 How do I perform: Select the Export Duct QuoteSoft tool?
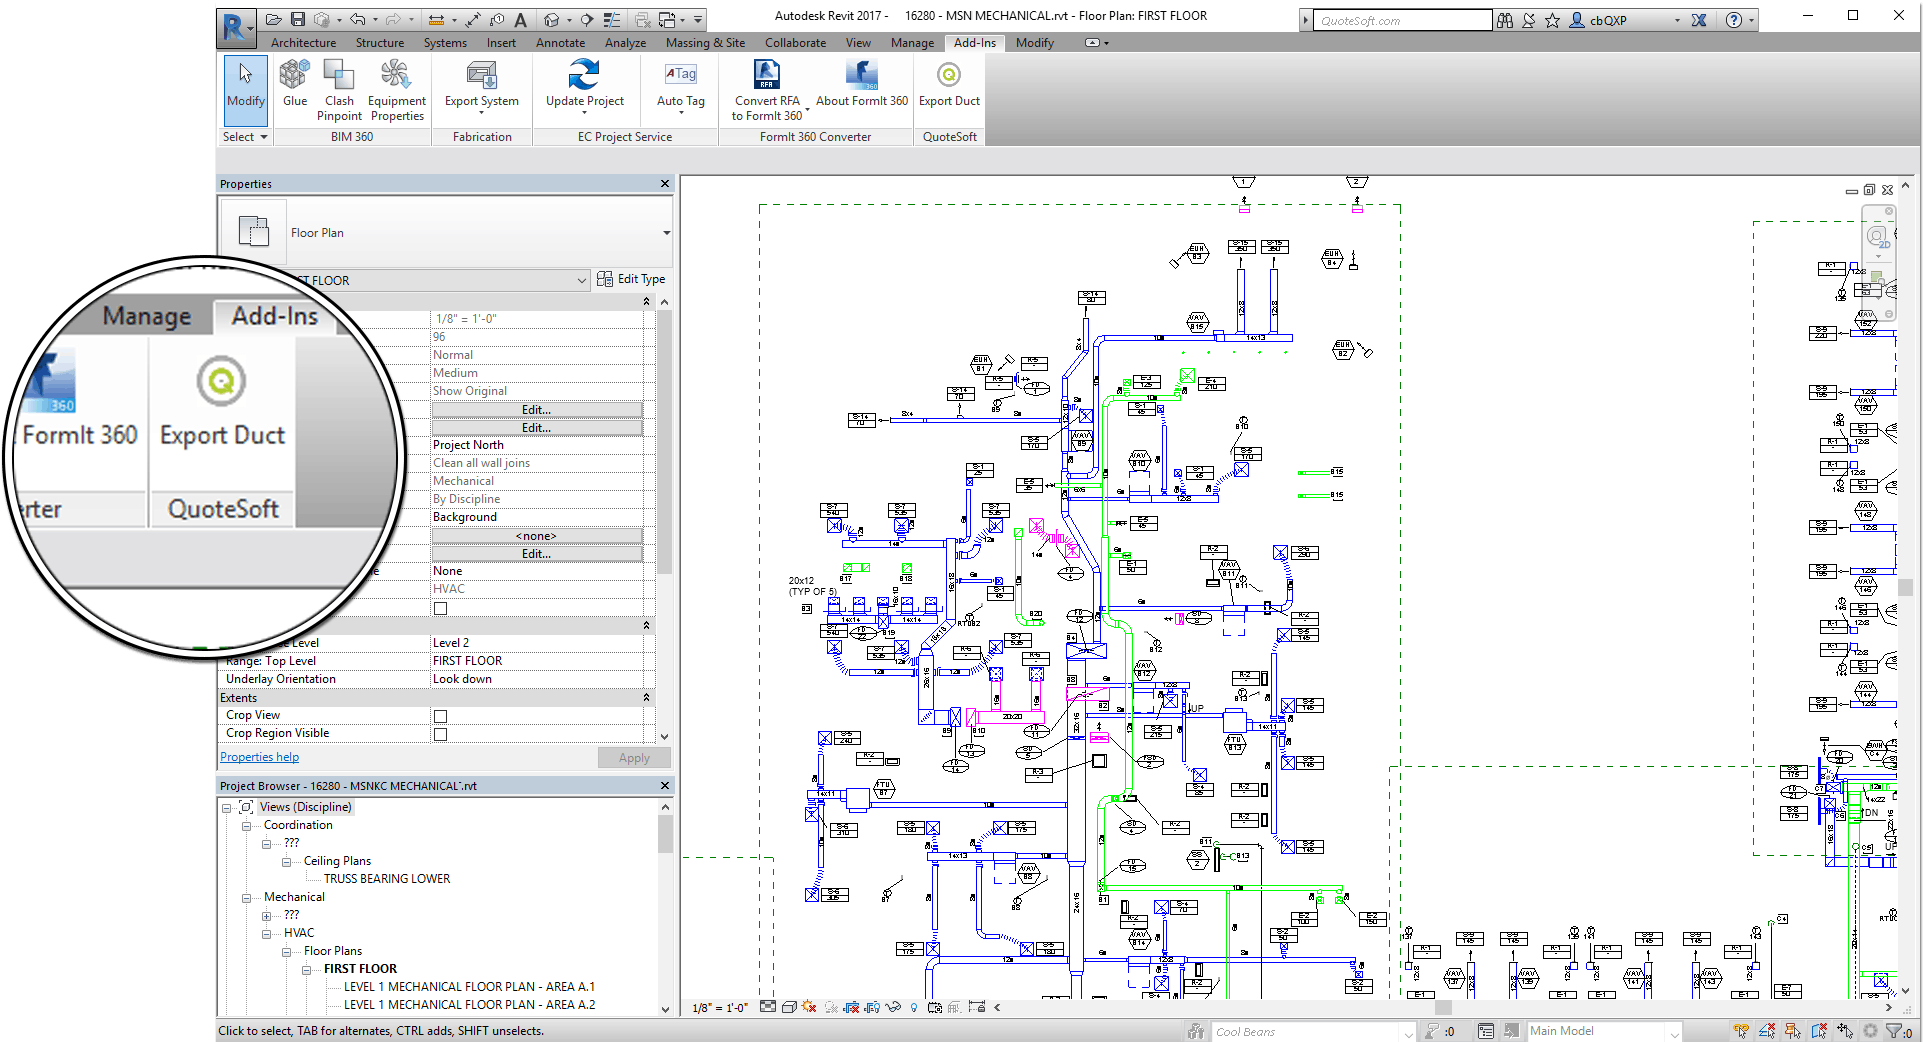point(948,88)
